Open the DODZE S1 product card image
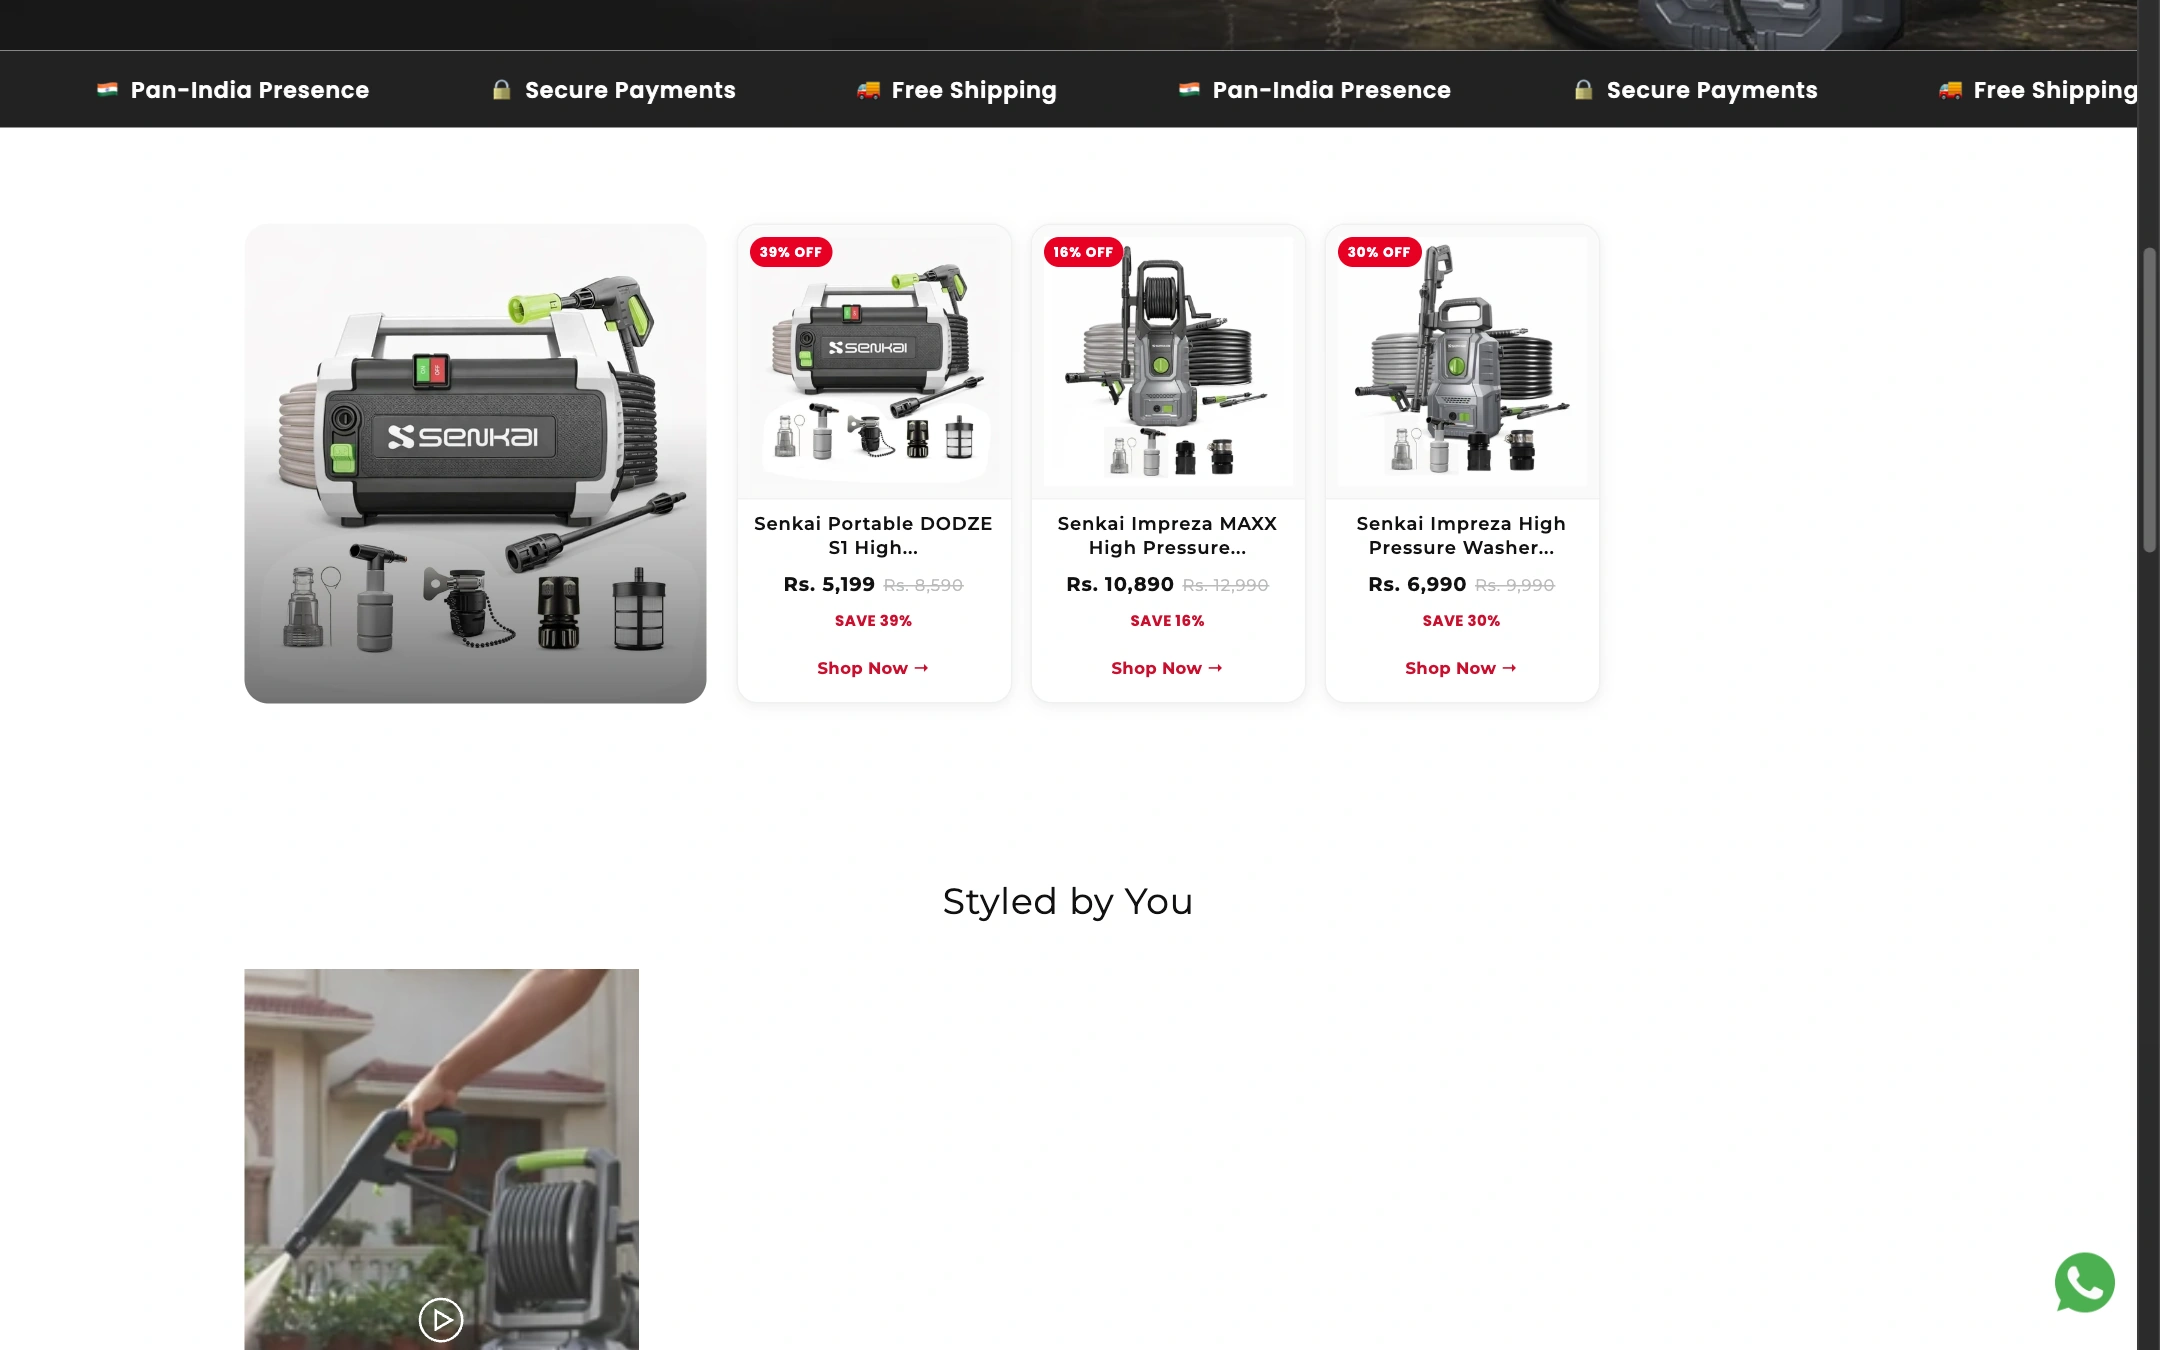The image size is (2160, 1350). pyautogui.click(x=874, y=362)
